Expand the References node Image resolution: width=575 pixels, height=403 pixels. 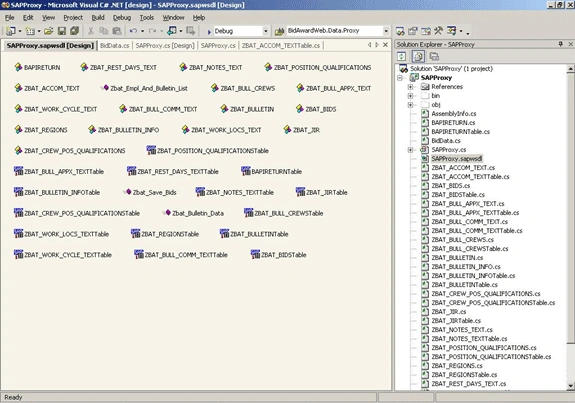410,87
